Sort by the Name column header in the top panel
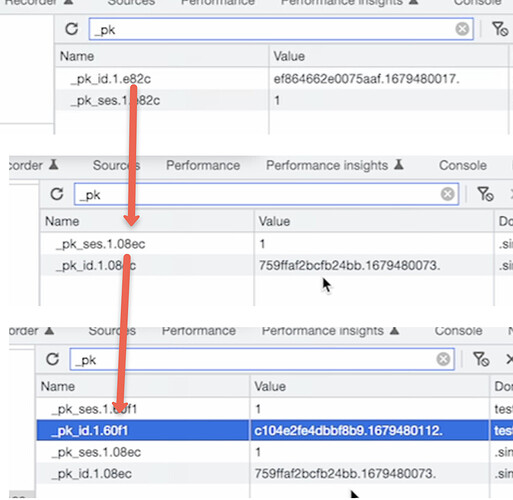 pyautogui.click(x=77, y=56)
